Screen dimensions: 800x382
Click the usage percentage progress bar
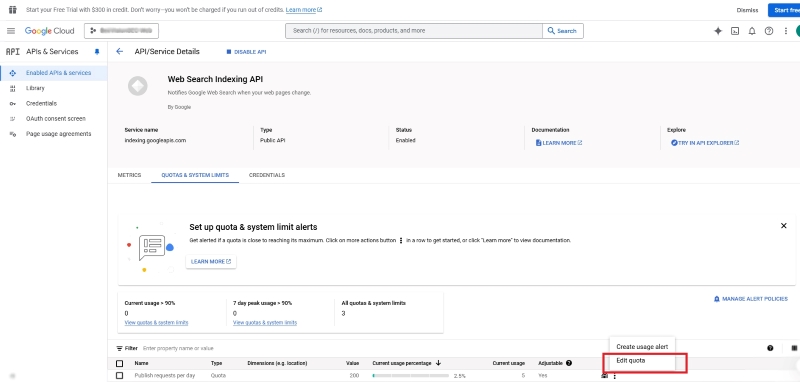point(411,376)
